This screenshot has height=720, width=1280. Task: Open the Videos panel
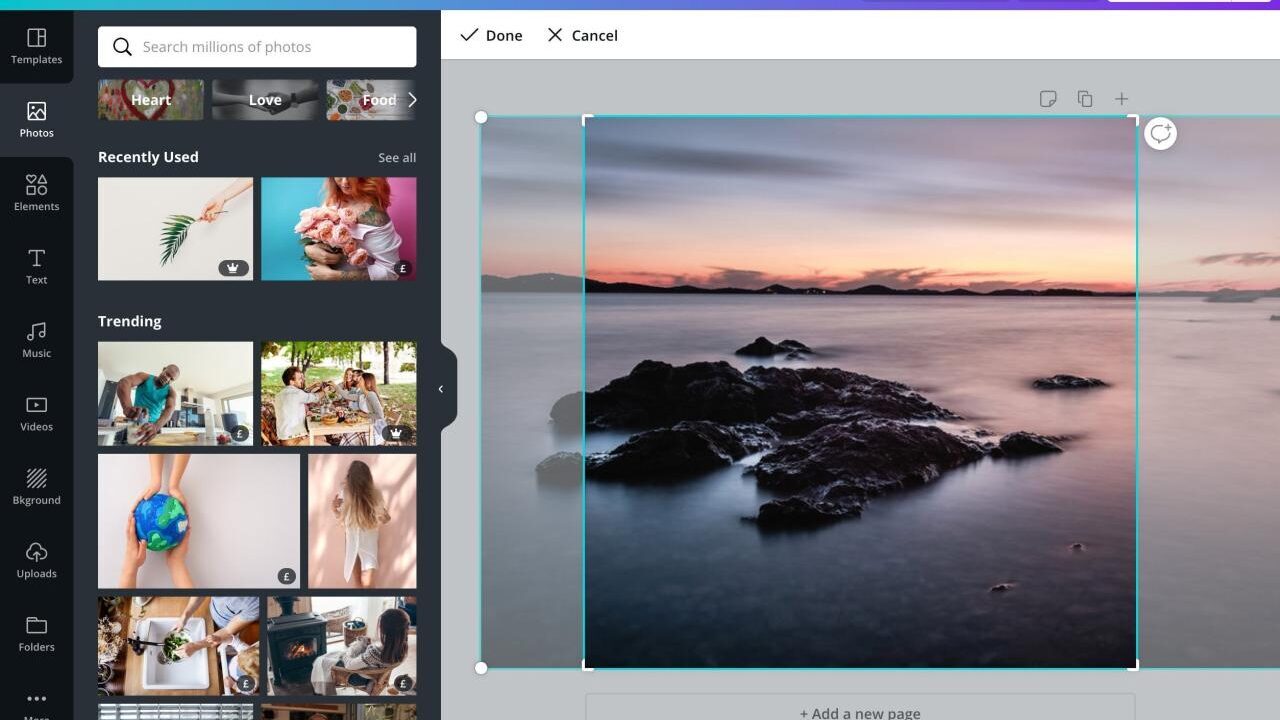point(36,413)
